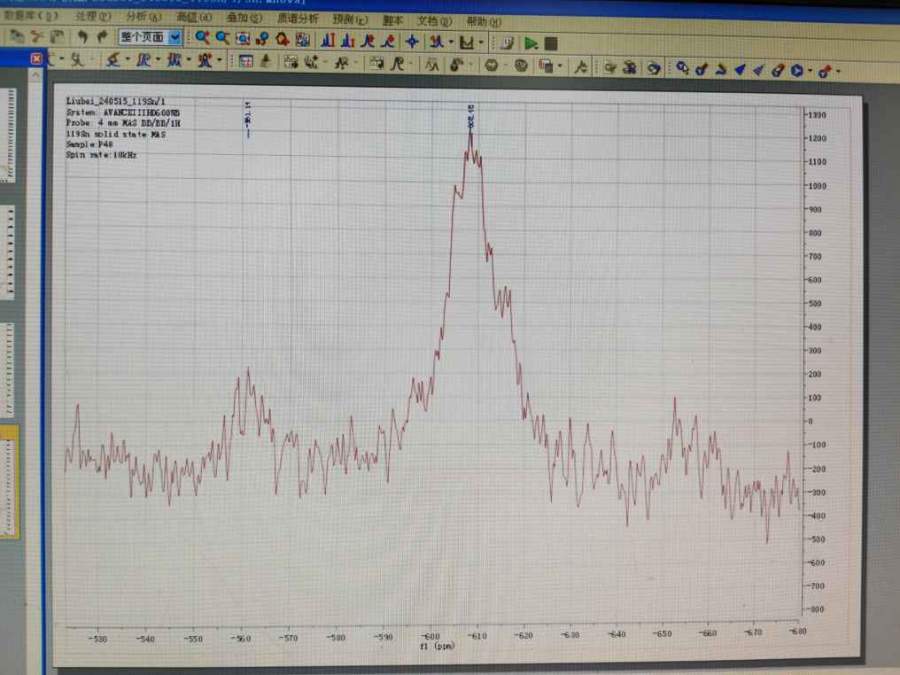The width and height of the screenshot is (900, 675).
Task: Close the side panel with red X
Action: (x=37, y=59)
